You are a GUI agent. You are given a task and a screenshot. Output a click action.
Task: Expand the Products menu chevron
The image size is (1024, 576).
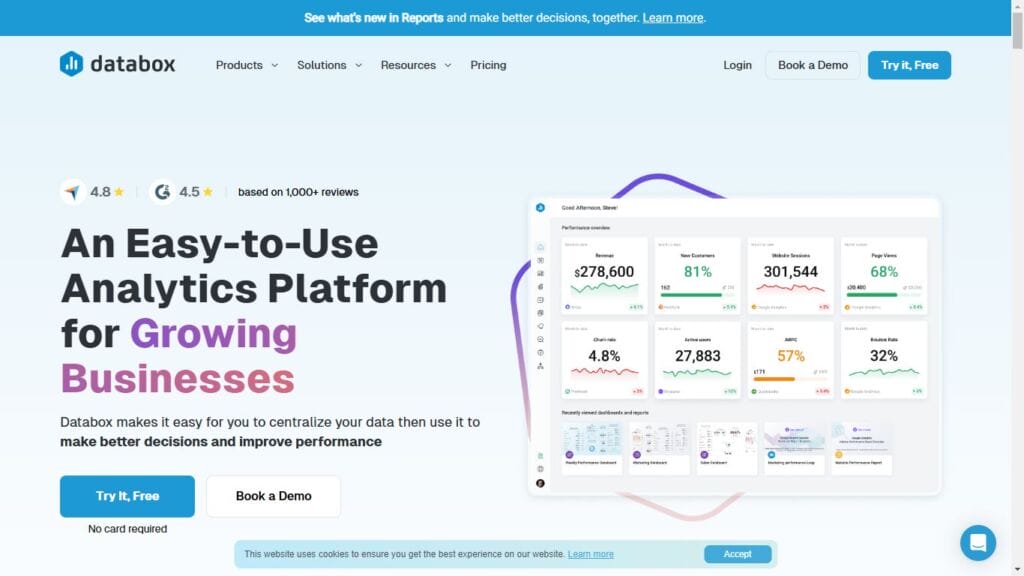tap(274, 65)
